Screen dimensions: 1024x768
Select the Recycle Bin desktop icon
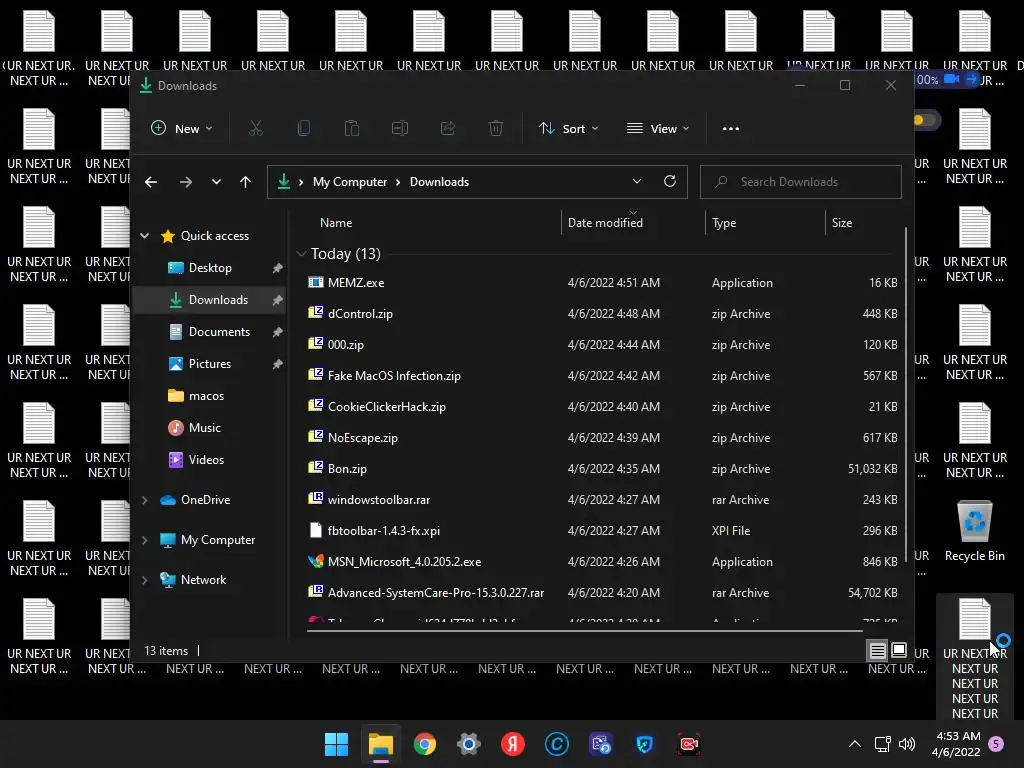(x=974, y=532)
